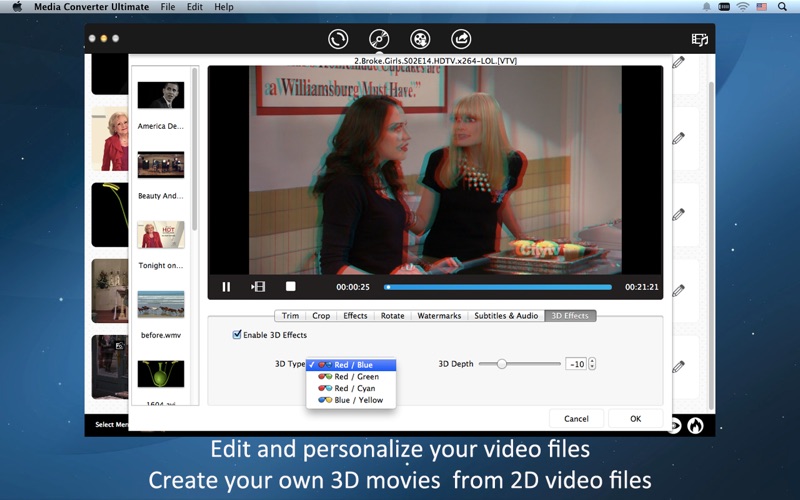Switch to the Trim tab
This screenshot has height=500, width=800.
290,316
